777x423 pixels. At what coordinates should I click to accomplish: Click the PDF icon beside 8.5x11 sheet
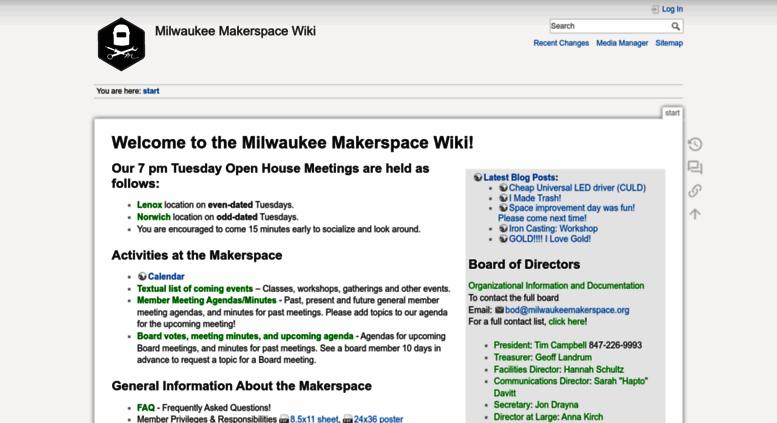coord(283,419)
